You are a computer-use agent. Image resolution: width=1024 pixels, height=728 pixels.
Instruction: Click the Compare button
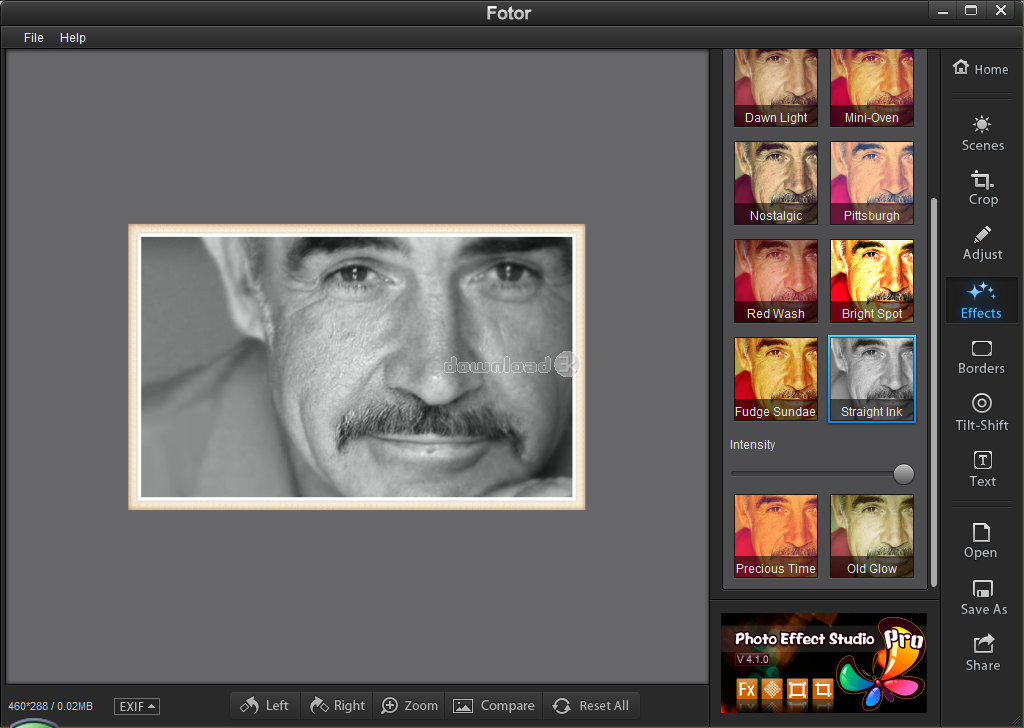[494, 705]
